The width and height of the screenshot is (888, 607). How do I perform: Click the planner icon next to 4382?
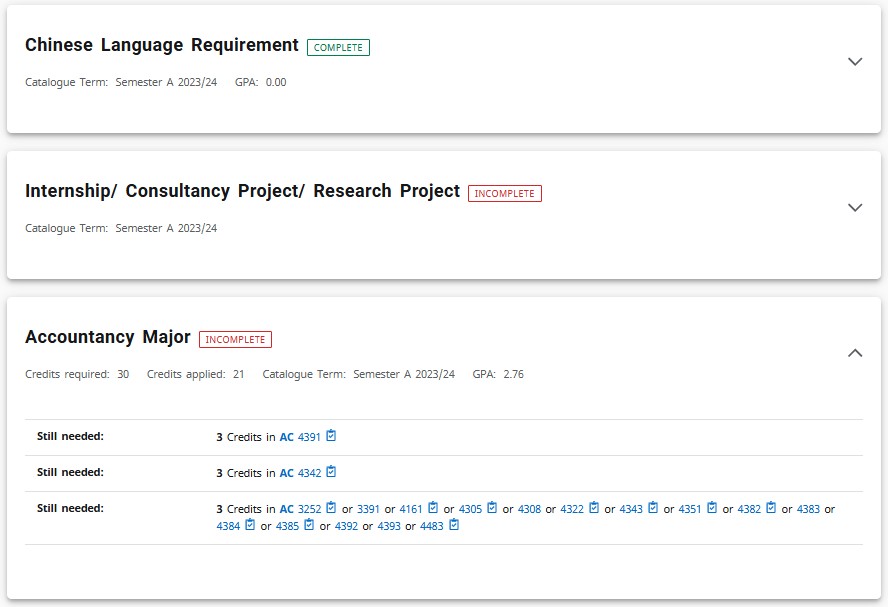[771, 507]
